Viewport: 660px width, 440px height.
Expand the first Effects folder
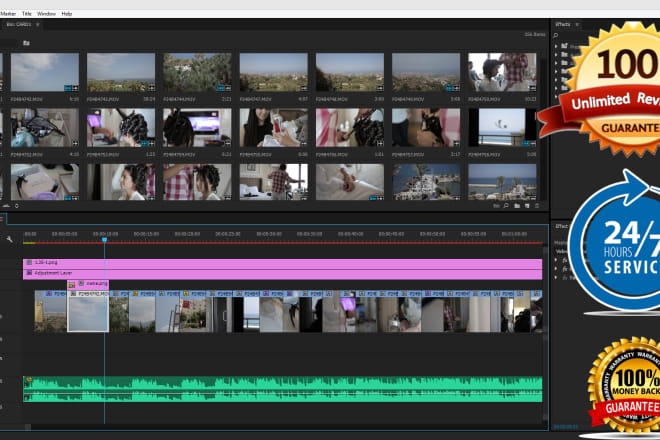tap(556, 46)
